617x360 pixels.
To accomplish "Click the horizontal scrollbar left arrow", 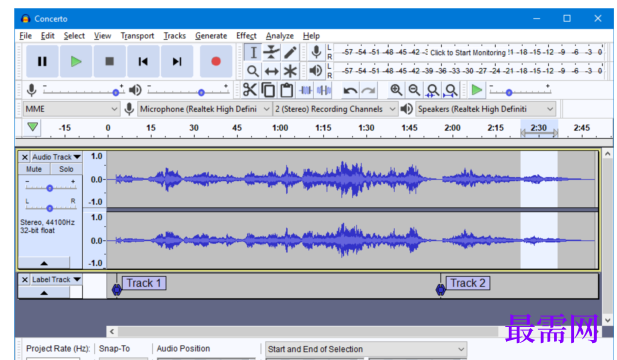I will tap(112, 331).
